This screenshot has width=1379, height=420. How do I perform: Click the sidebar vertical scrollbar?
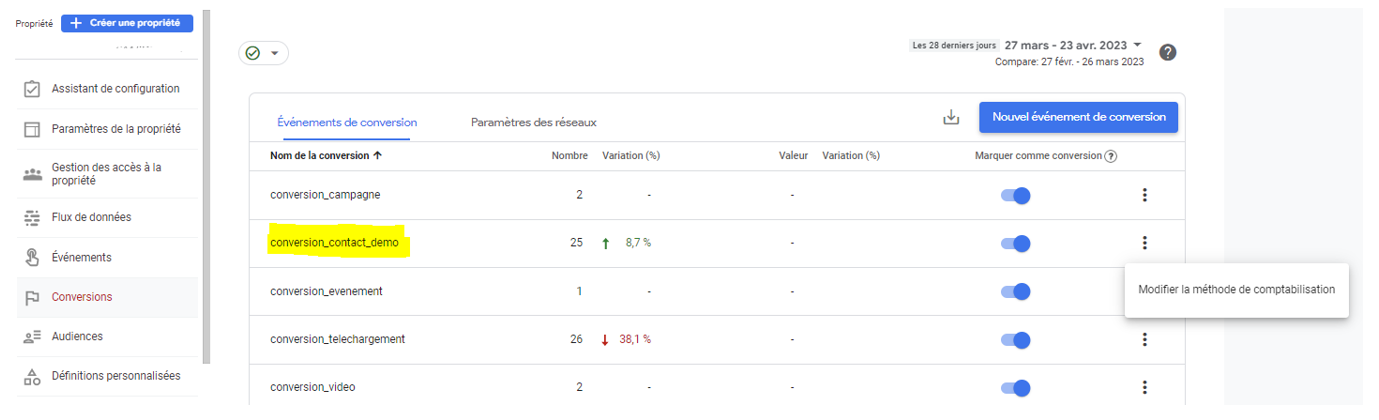pyautogui.click(x=207, y=188)
